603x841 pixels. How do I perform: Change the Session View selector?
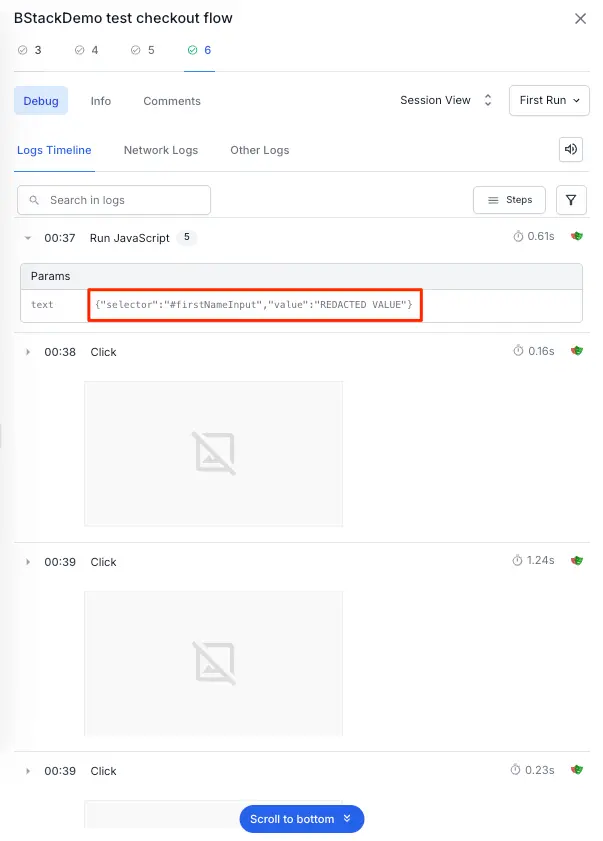(446, 100)
